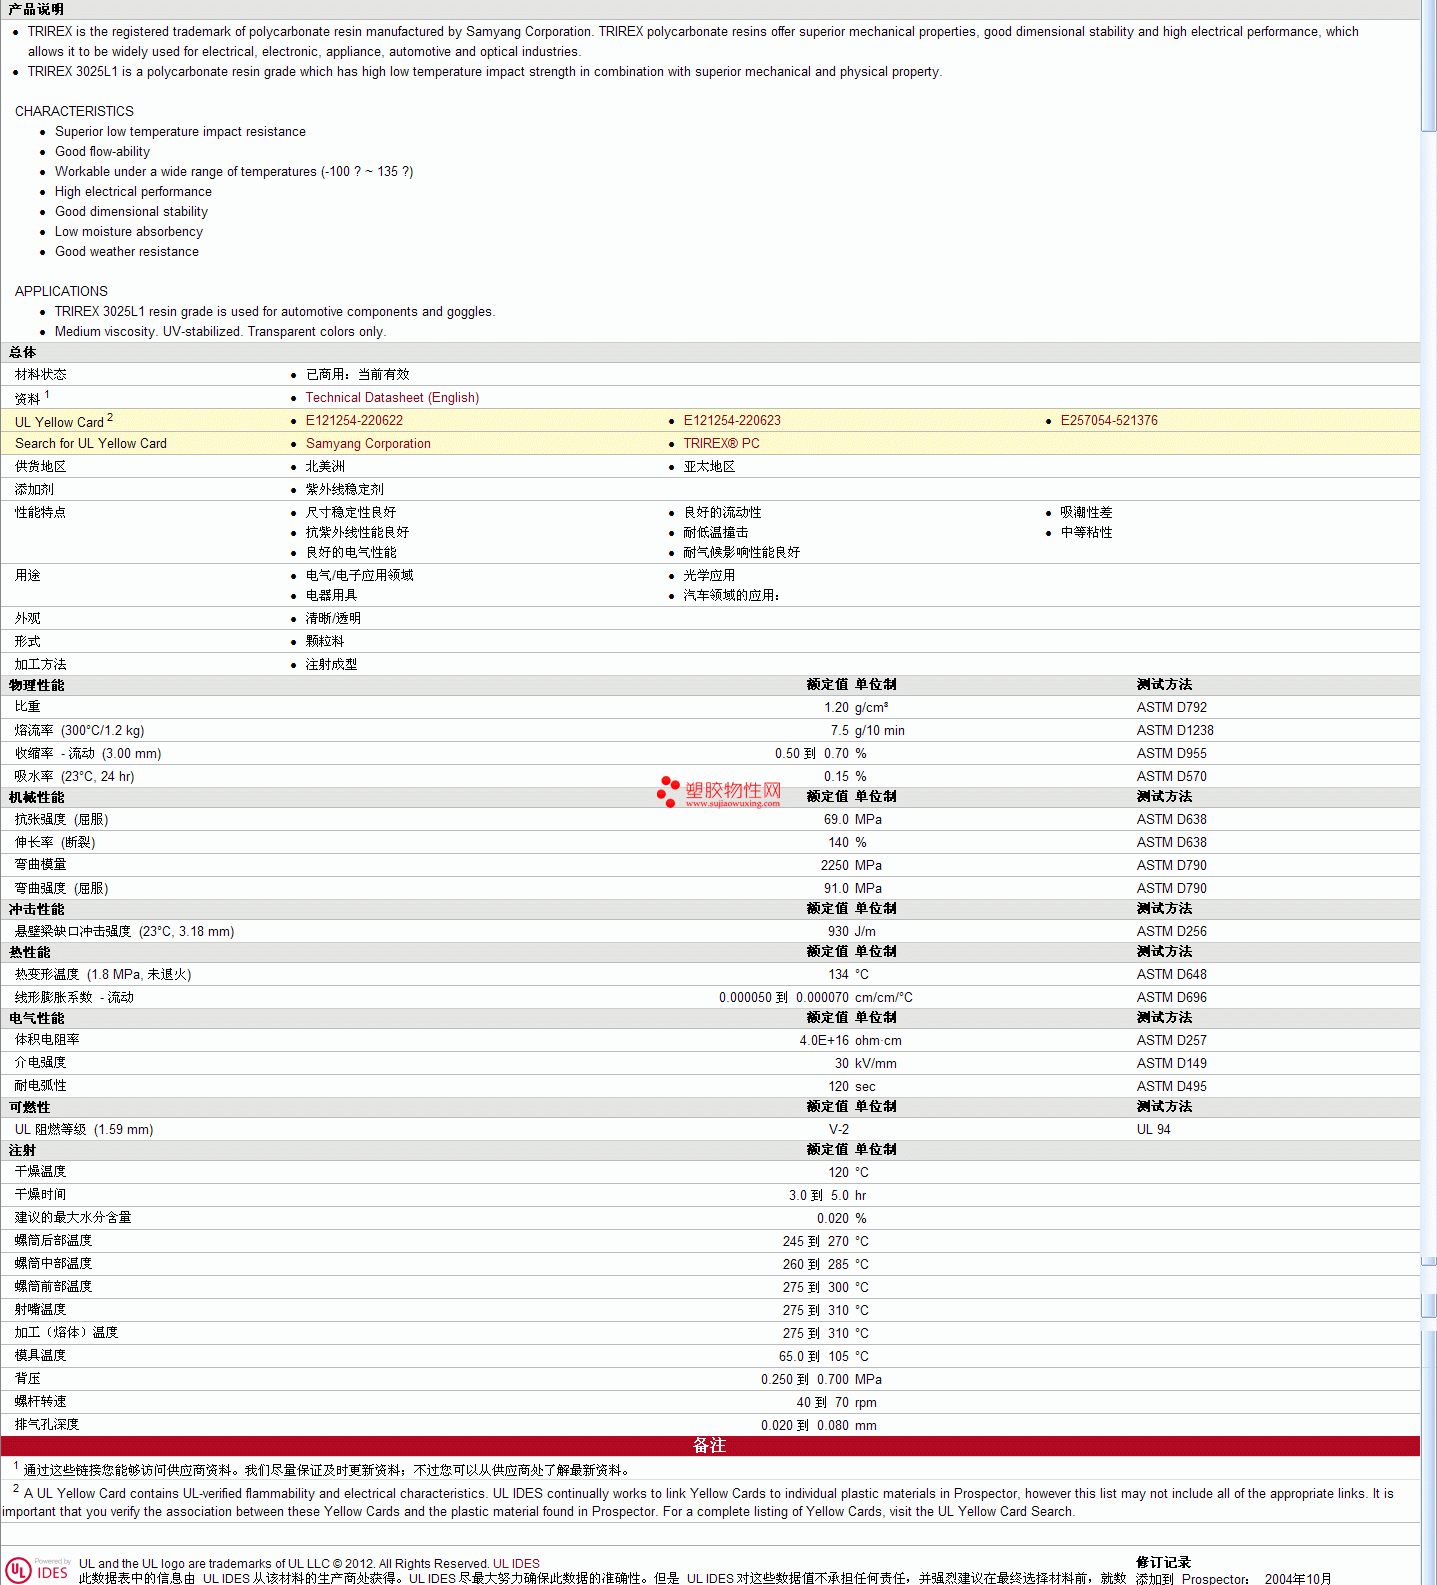Click the '总体' section header

pos(22,352)
